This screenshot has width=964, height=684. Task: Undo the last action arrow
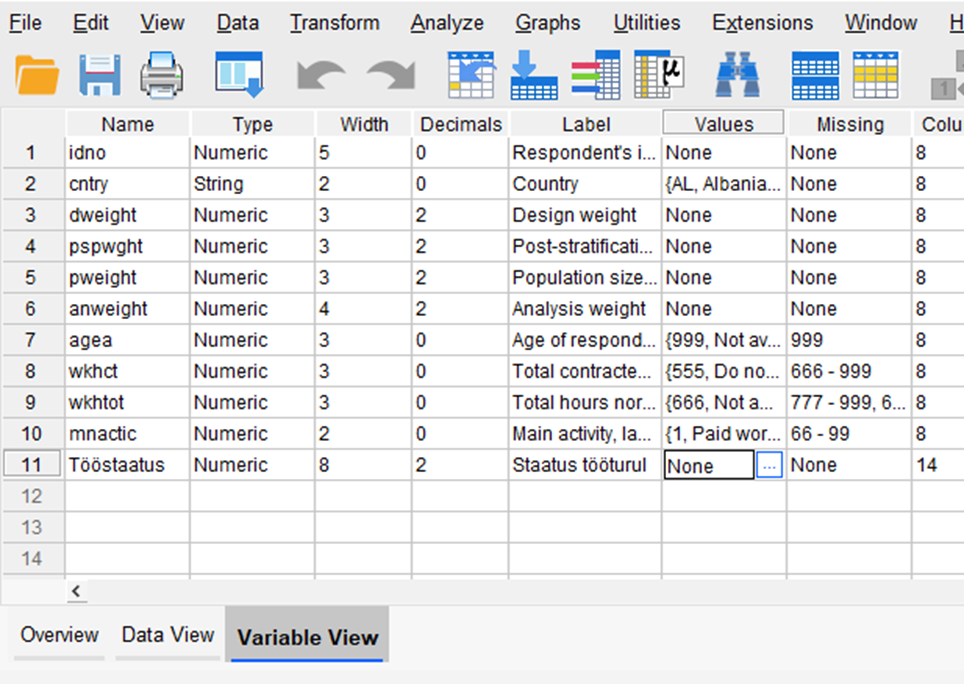321,76
